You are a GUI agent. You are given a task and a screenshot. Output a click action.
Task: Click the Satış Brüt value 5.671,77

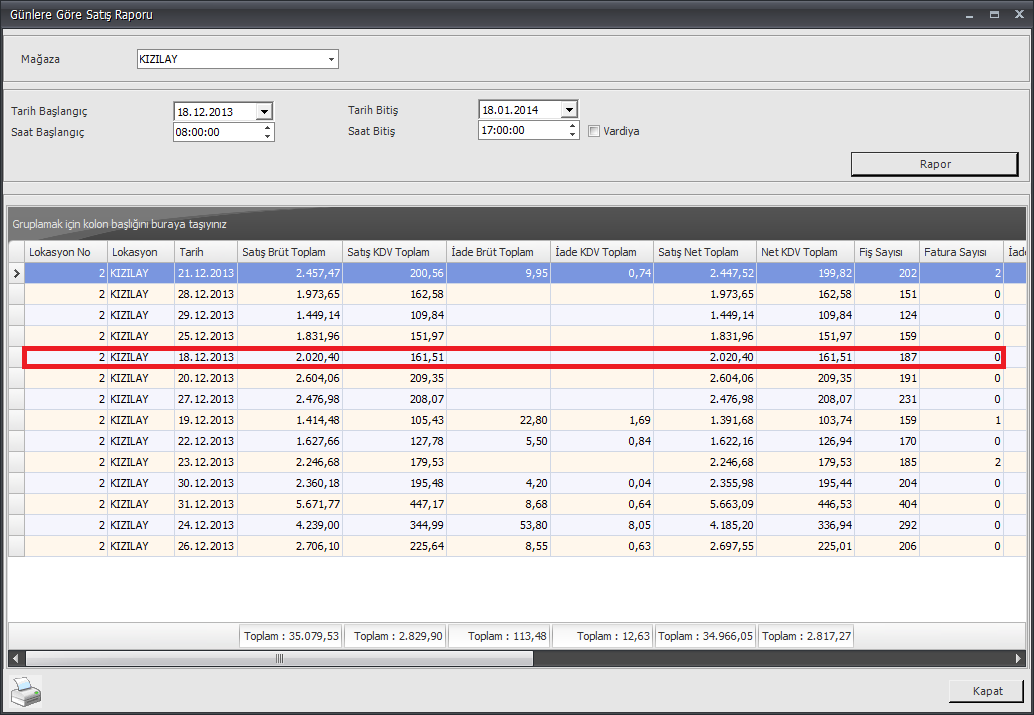pos(290,505)
